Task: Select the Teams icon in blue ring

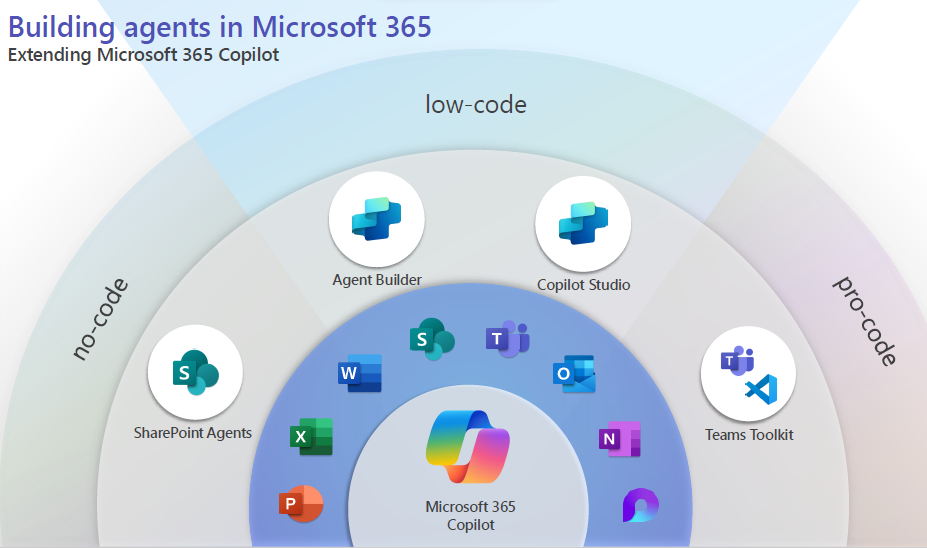Action: [507, 339]
